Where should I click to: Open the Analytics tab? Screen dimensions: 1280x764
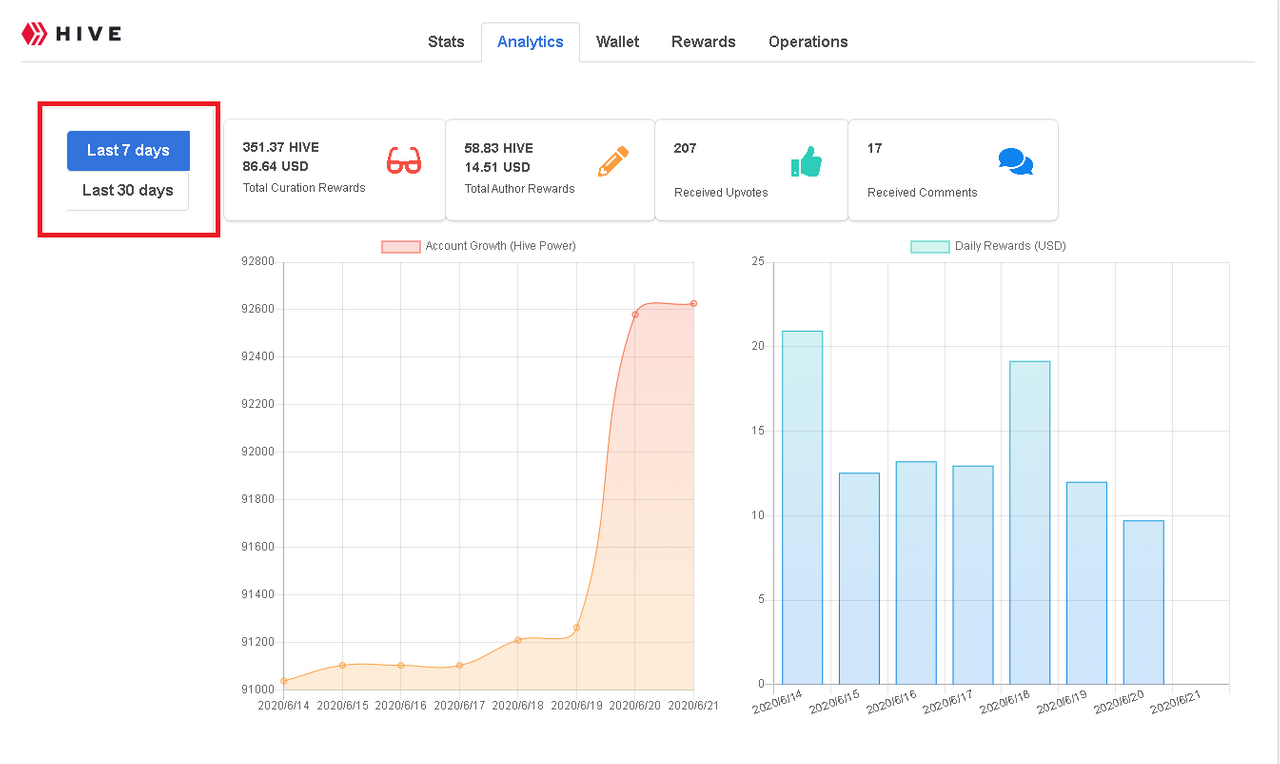[530, 42]
